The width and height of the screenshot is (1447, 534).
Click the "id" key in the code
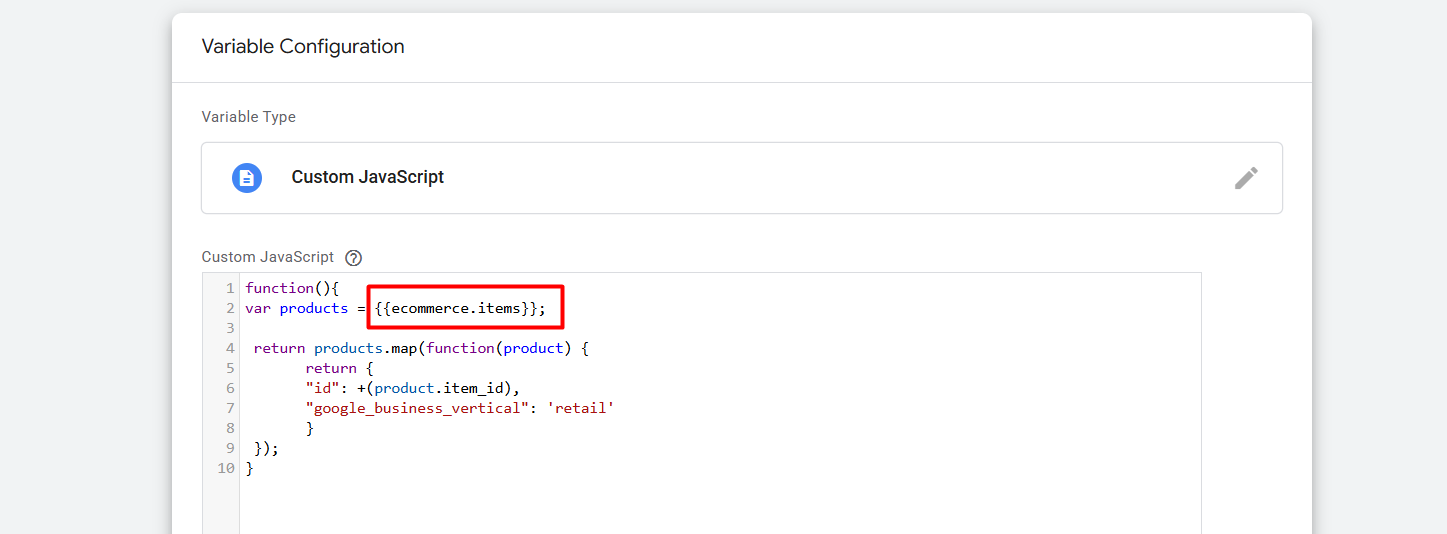pos(319,388)
